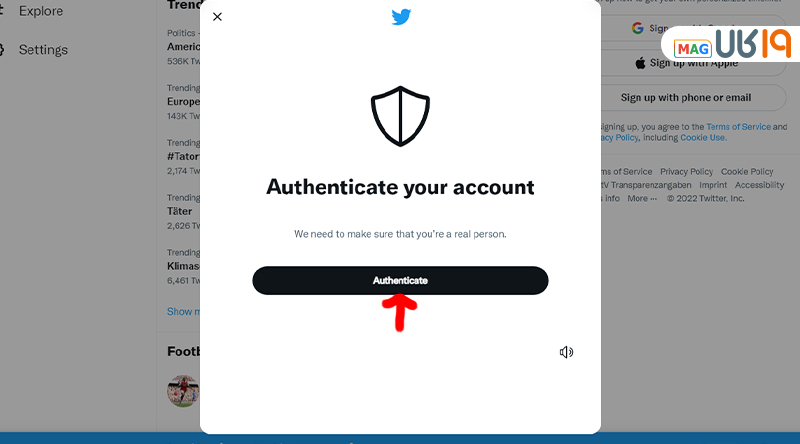Click the Twitter bird logo
800x444 pixels.
(401, 17)
